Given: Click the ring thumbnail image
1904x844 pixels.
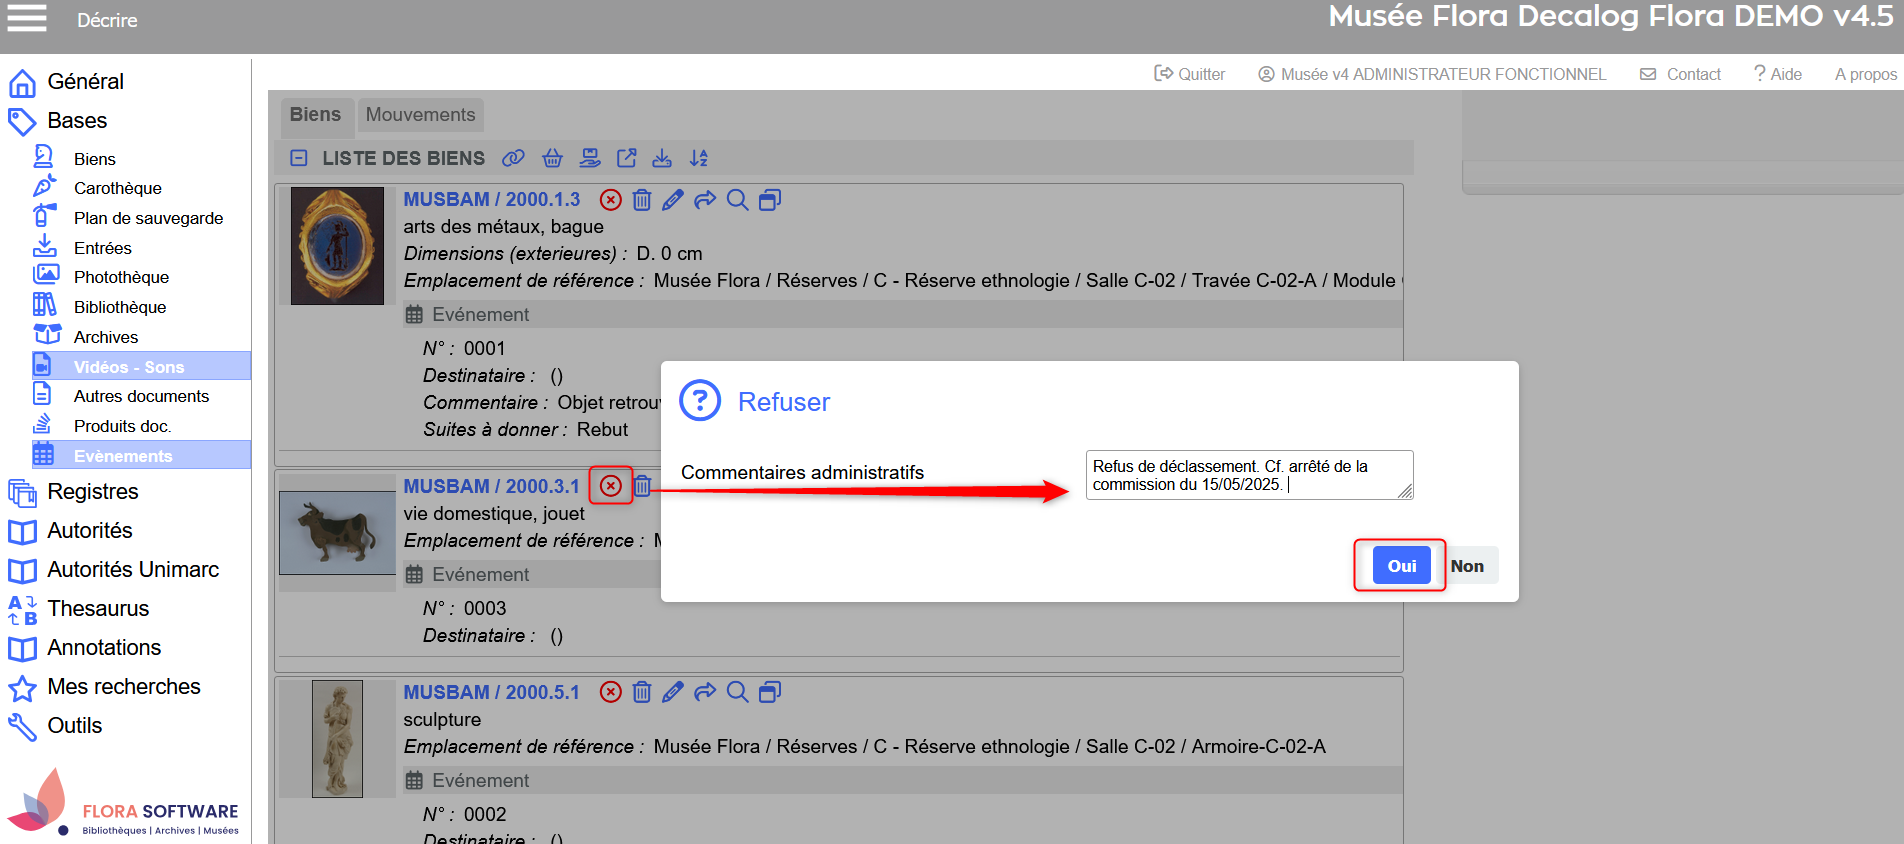Looking at the screenshot, I should tap(337, 246).
